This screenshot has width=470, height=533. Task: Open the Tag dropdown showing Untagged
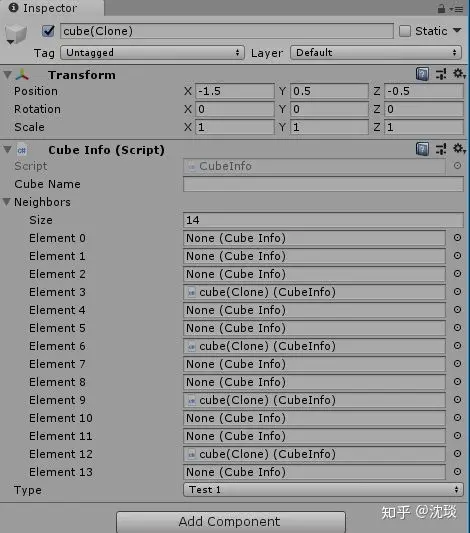152,53
